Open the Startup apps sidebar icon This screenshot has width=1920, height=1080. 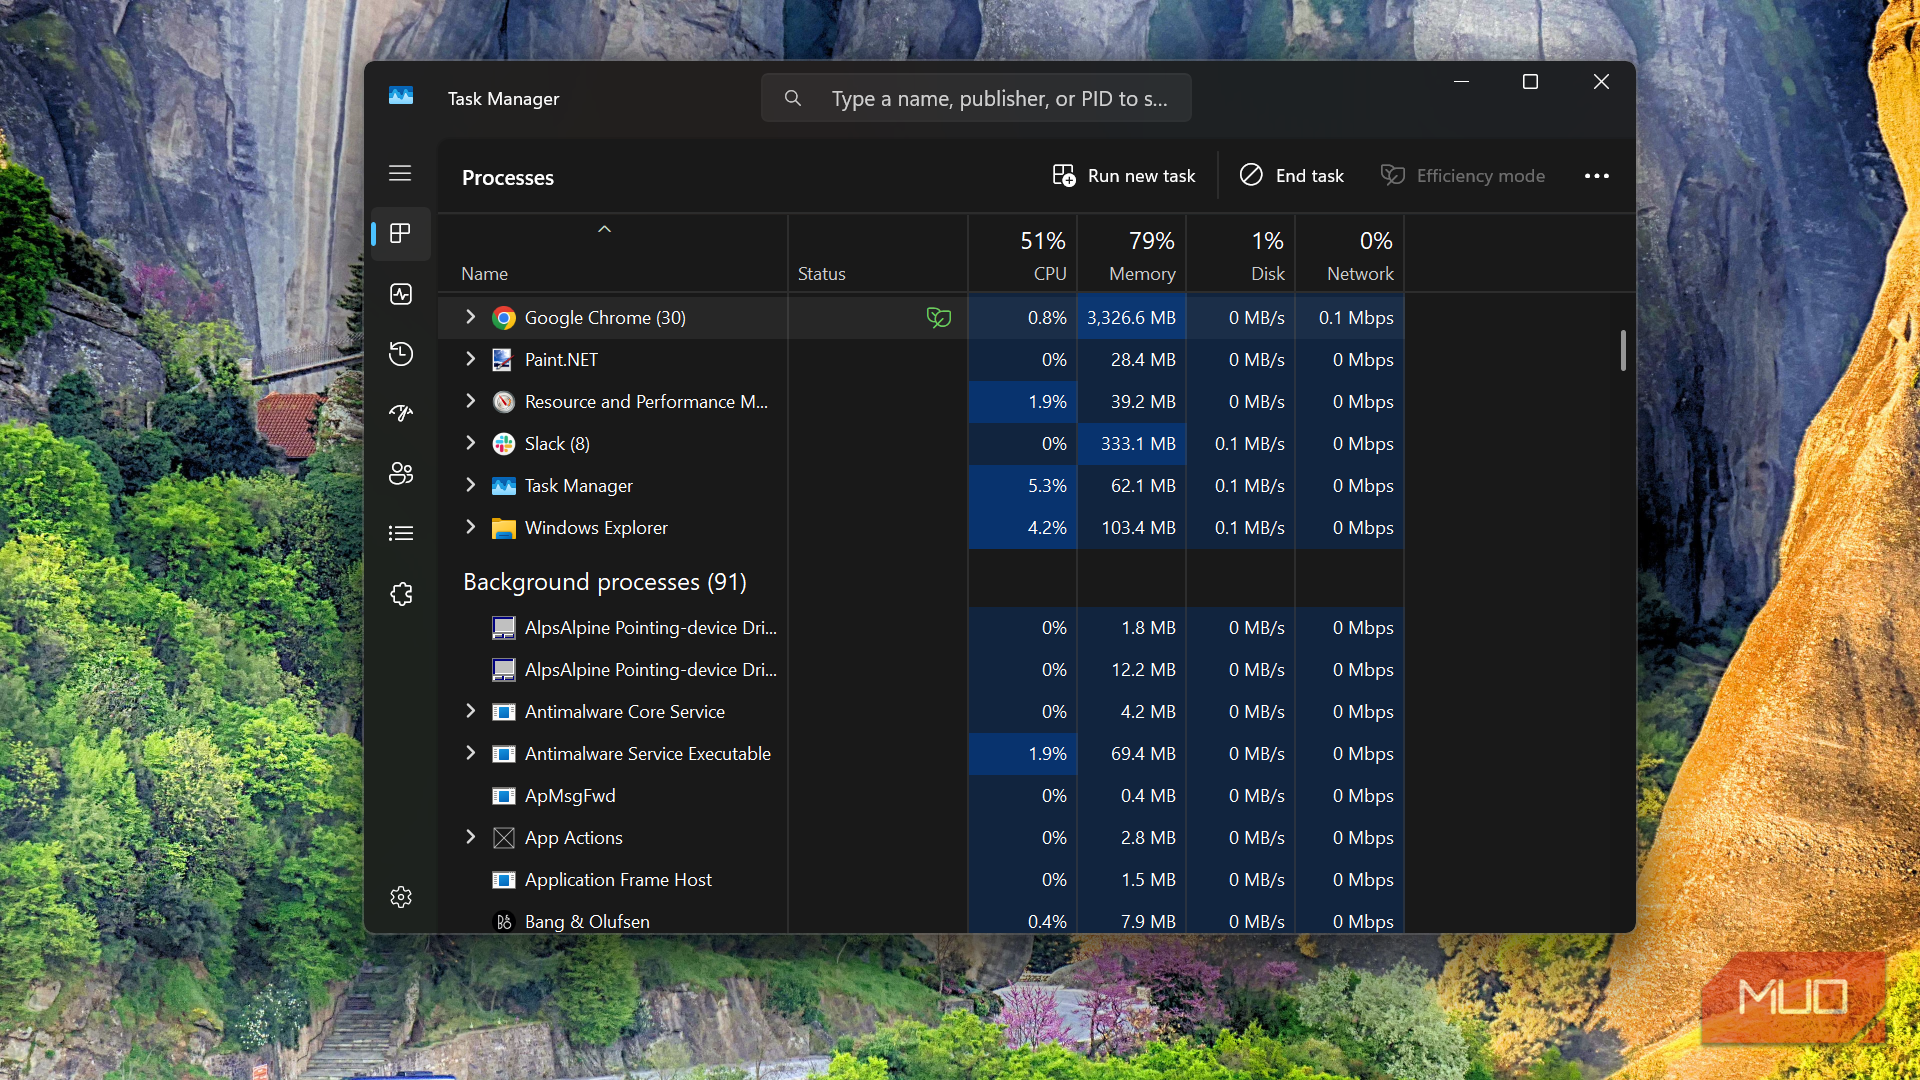(x=400, y=413)
